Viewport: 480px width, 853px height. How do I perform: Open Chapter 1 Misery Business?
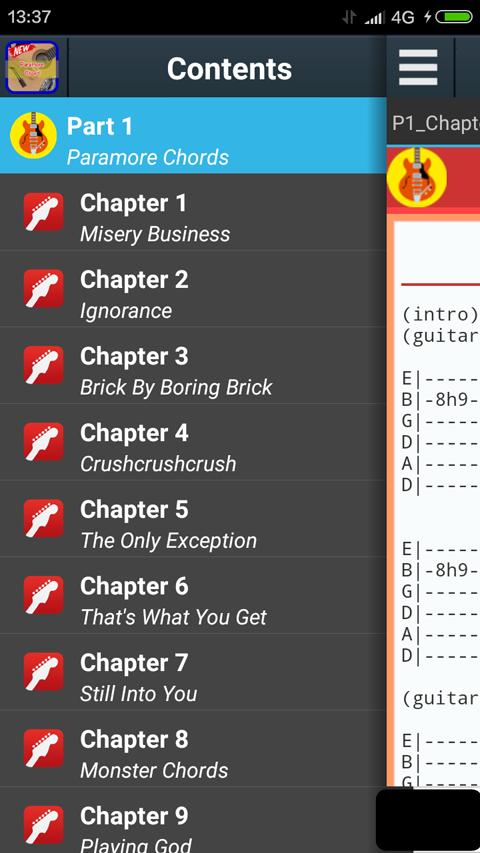(x=193, y=212)
